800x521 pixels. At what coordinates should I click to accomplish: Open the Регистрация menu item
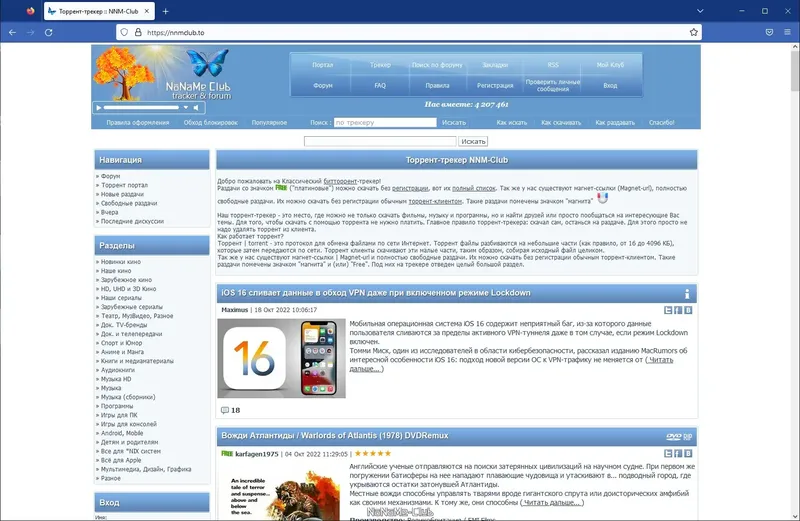495,86
